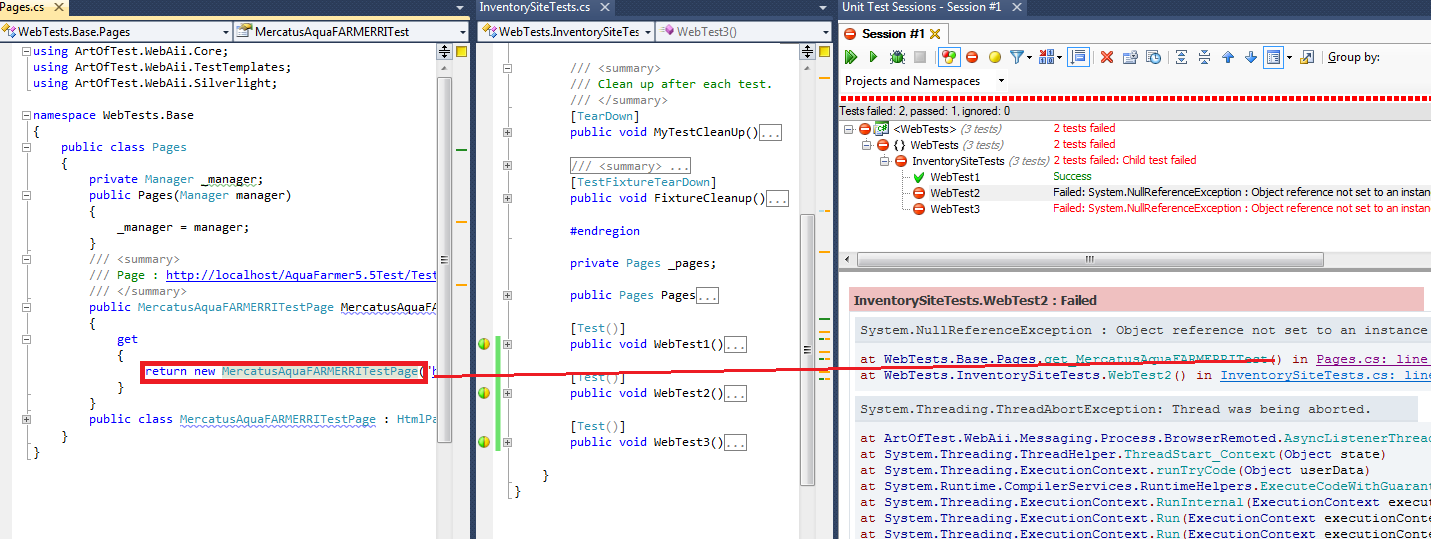Screen dimensions: 1431x539
Task: Expand collapsed WebTest2 method body
Action: click(507, 393)
